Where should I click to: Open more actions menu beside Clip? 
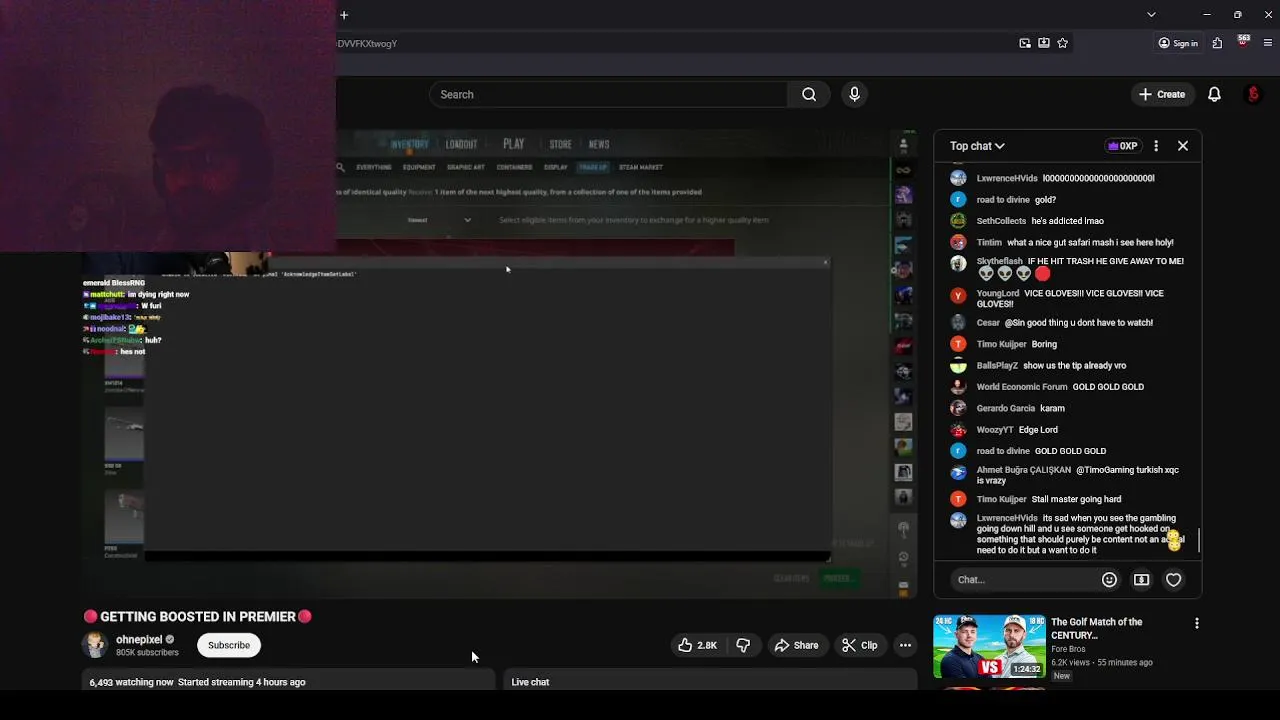[905, 645]
